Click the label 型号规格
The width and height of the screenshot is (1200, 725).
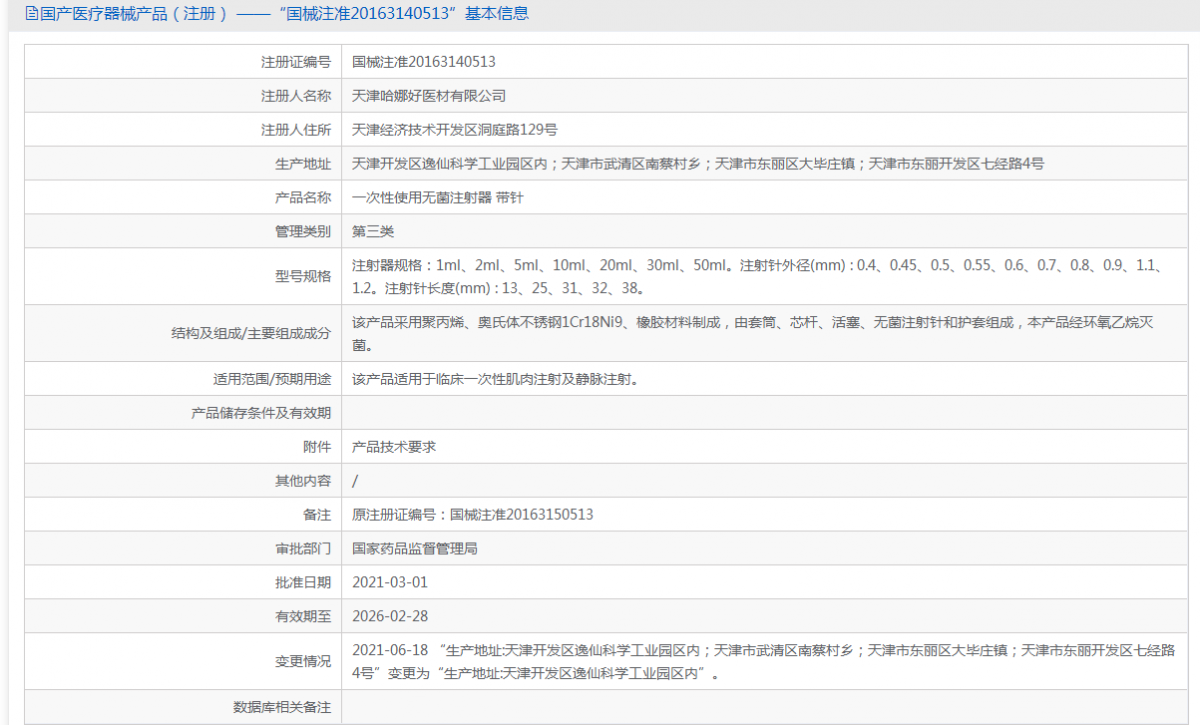[x=303, y=277]
